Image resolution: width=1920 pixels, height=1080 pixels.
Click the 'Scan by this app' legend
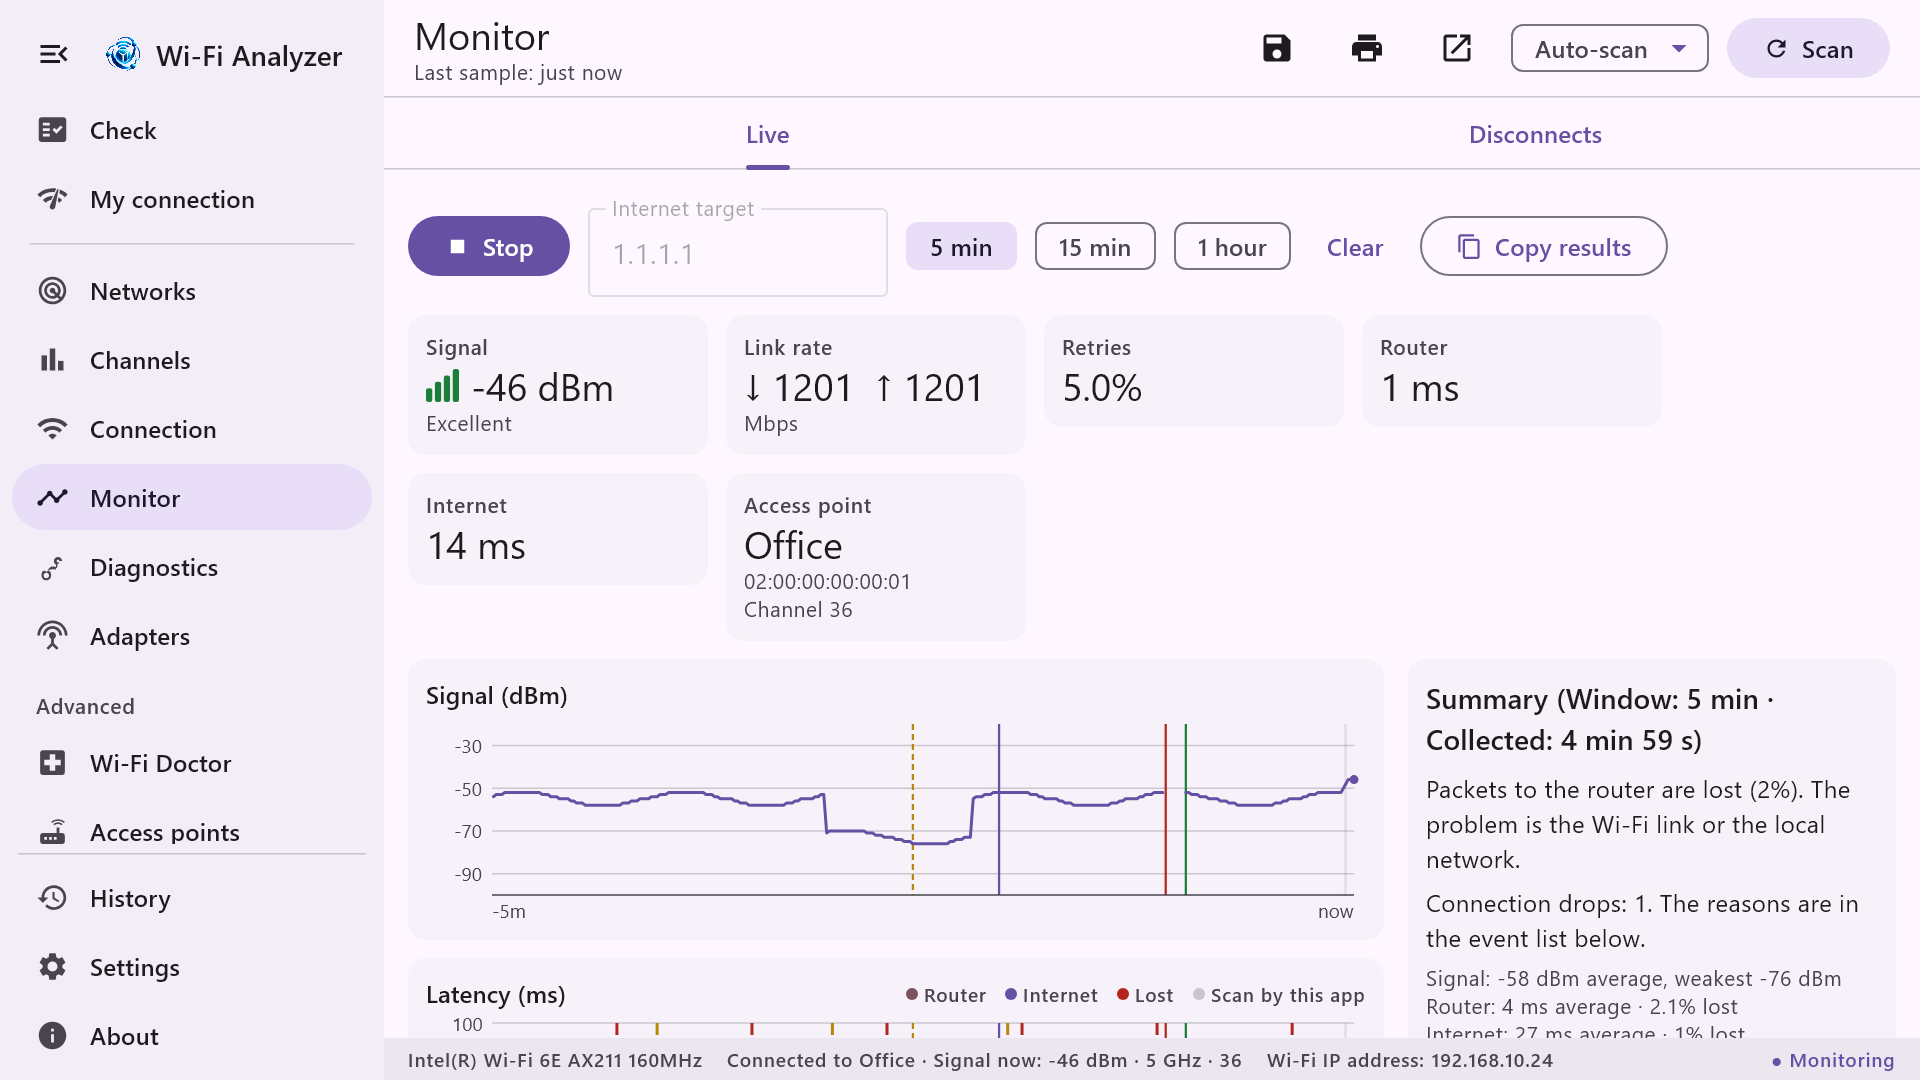click(x=1278, y=995)
